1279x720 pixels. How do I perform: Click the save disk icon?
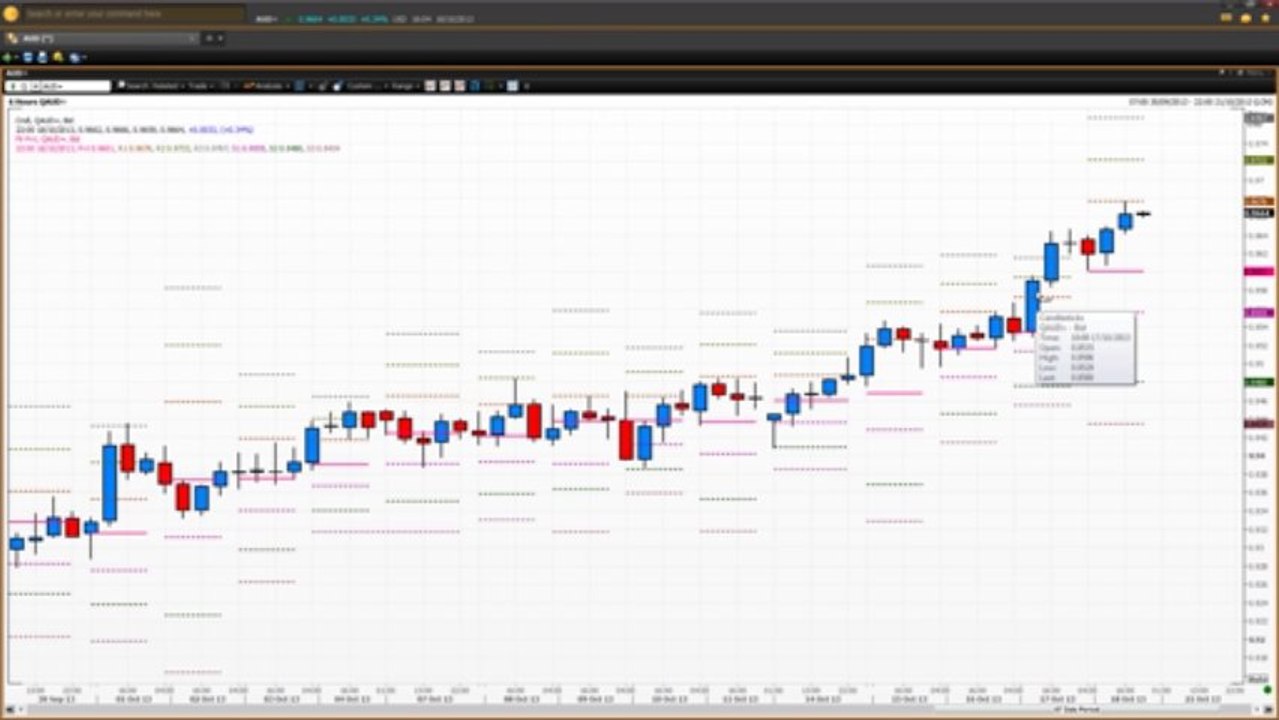coord(28,57)
